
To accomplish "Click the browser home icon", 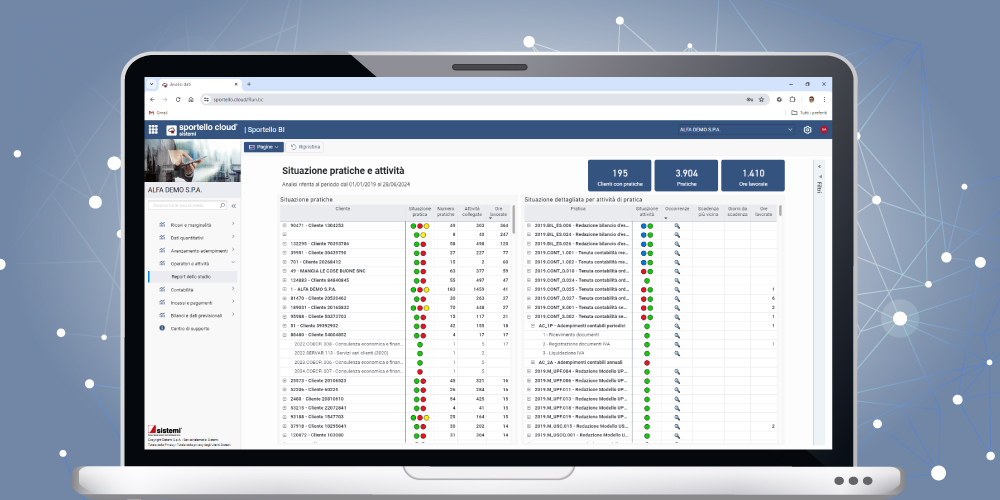I will pos(190,99).
